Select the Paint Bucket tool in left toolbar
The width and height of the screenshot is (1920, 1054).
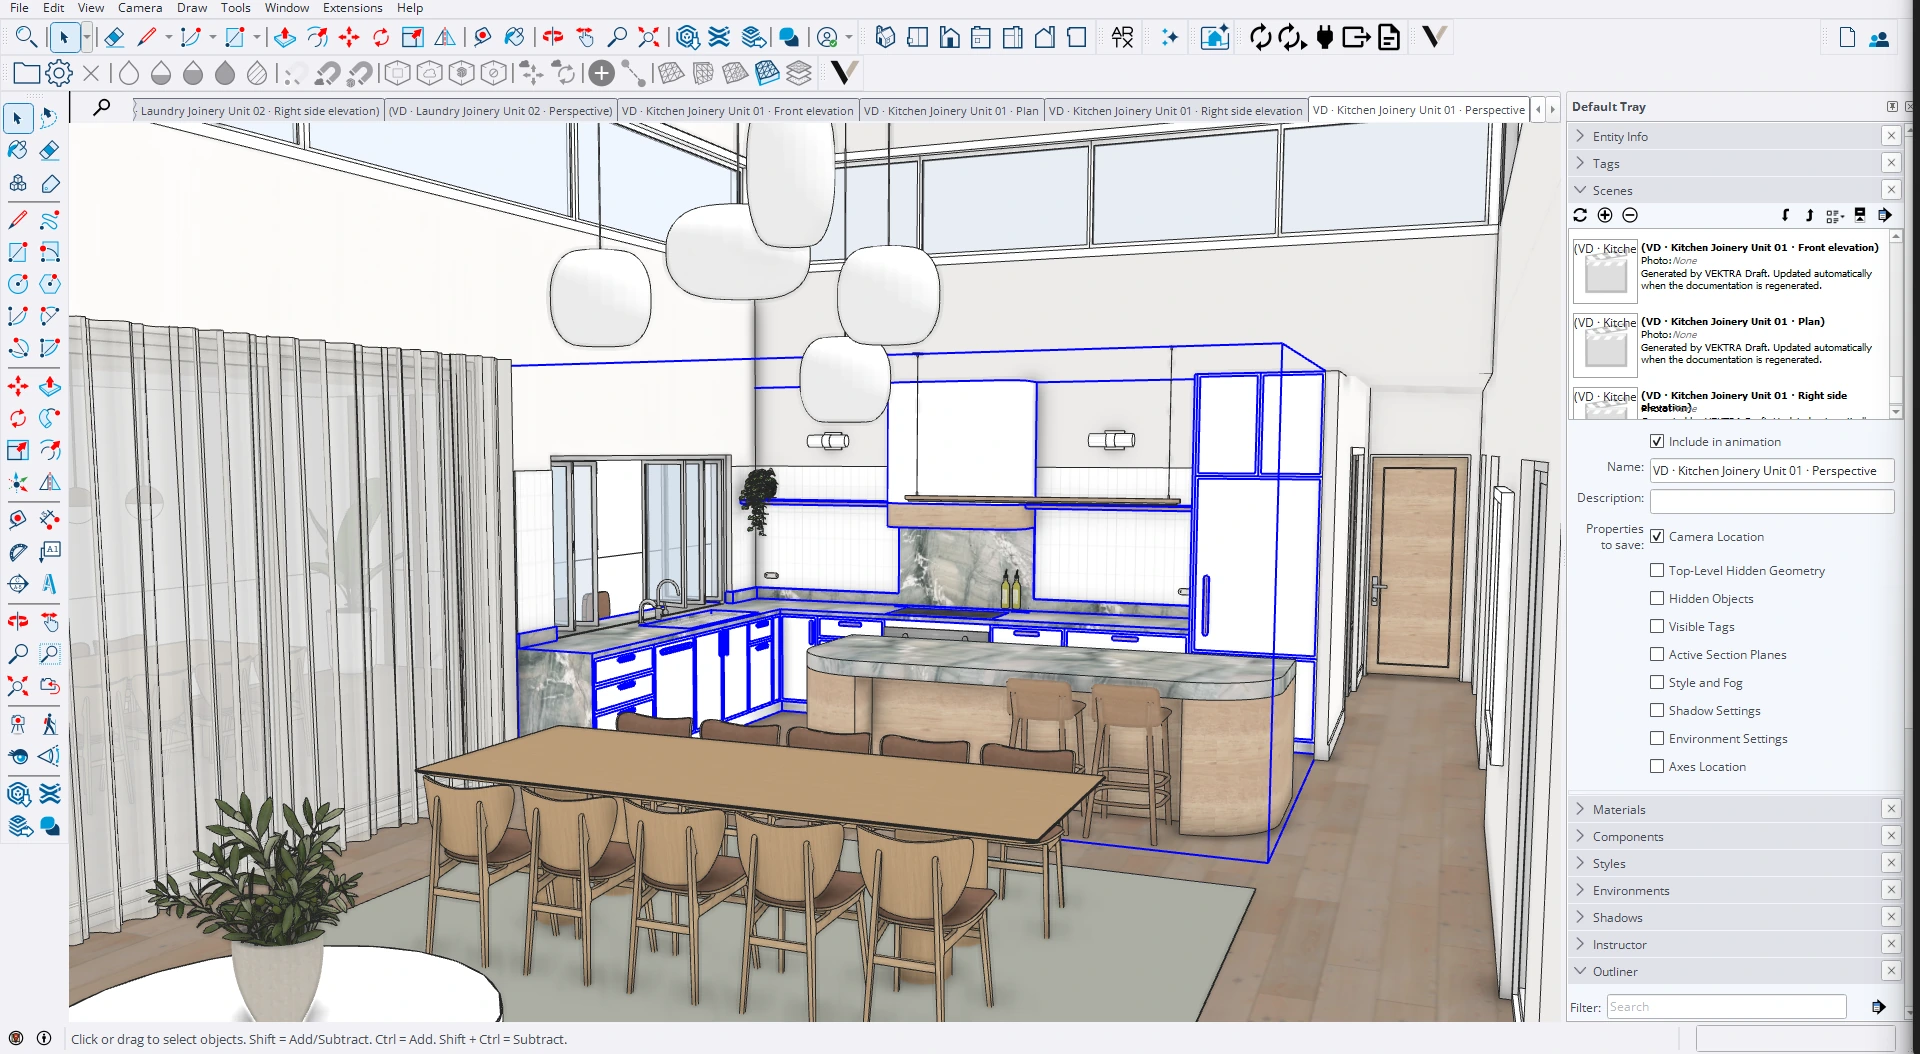18,150
